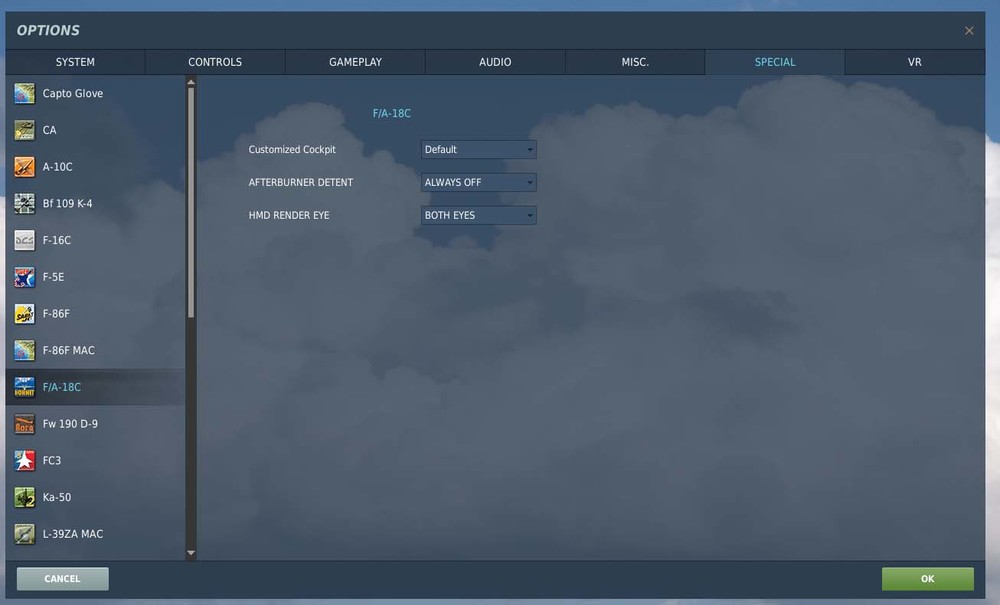Click the F-86F Sabre icon
Image resolution: width=1000 pixels, height=605 pixels.
pyautogui.click(x=24, y=314)
